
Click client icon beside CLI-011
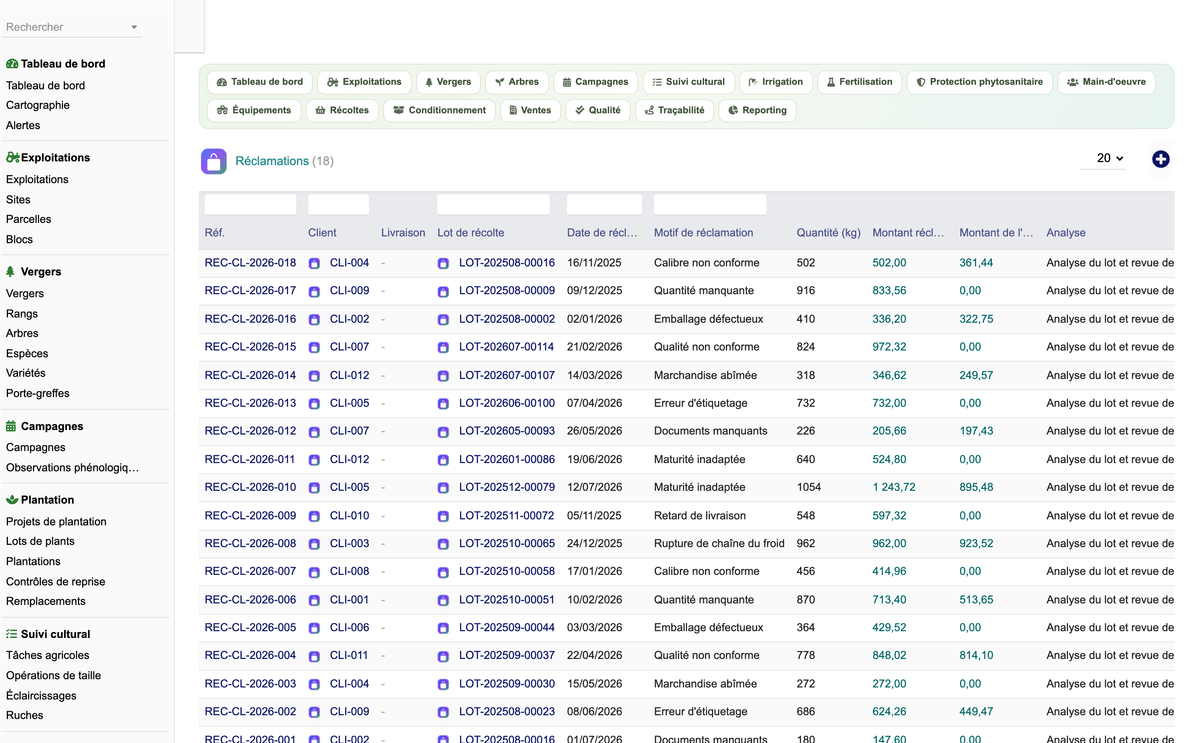(314, 657)
